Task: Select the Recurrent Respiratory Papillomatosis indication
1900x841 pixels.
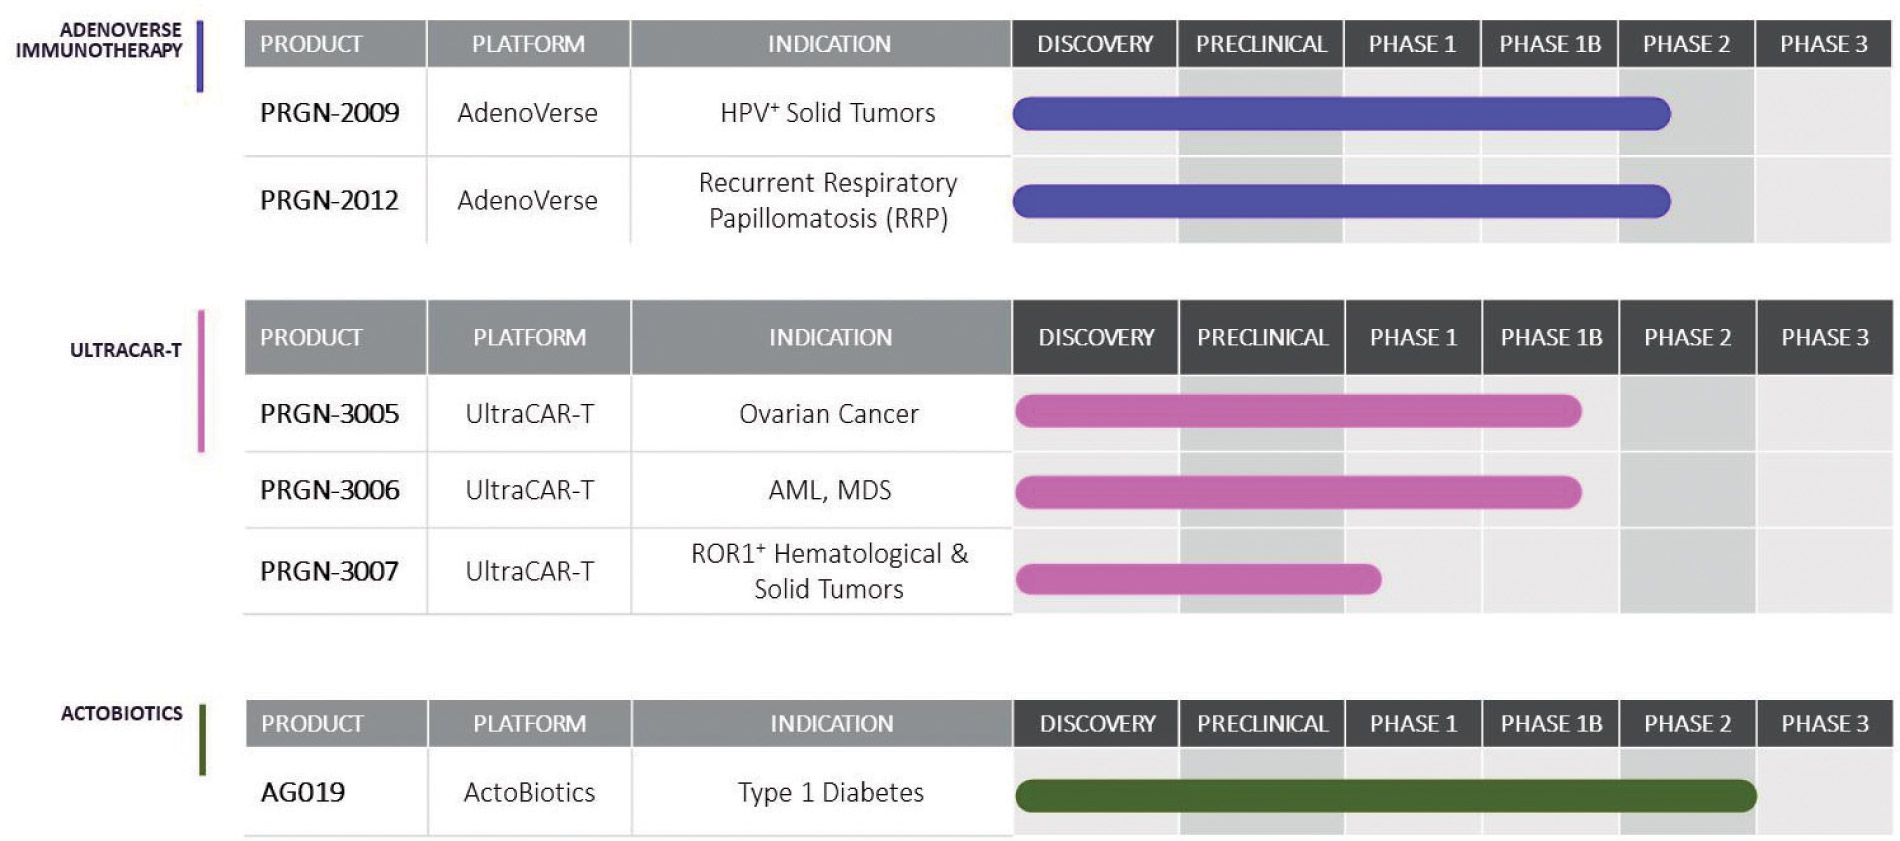Action: [828, 201]
